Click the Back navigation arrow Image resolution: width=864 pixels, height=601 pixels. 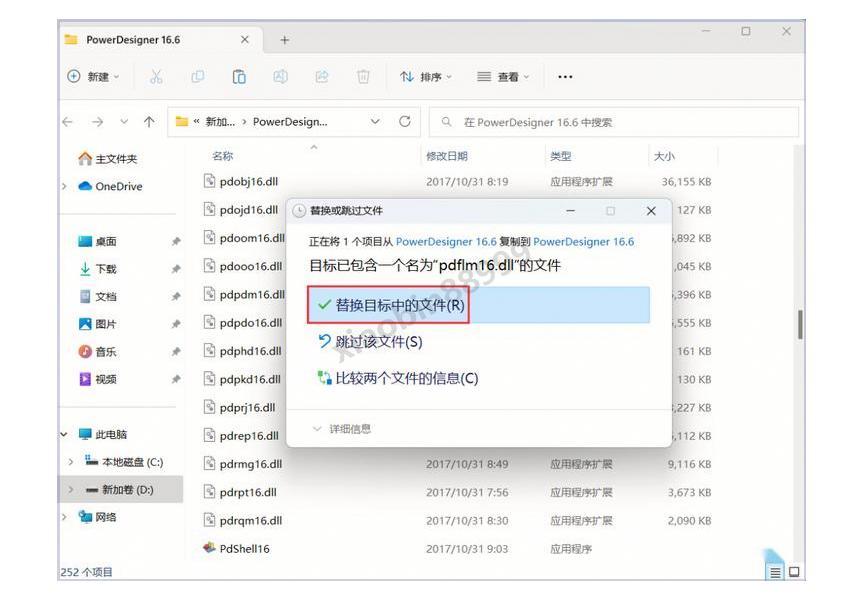pyautogui.click(x=68, y=122)
